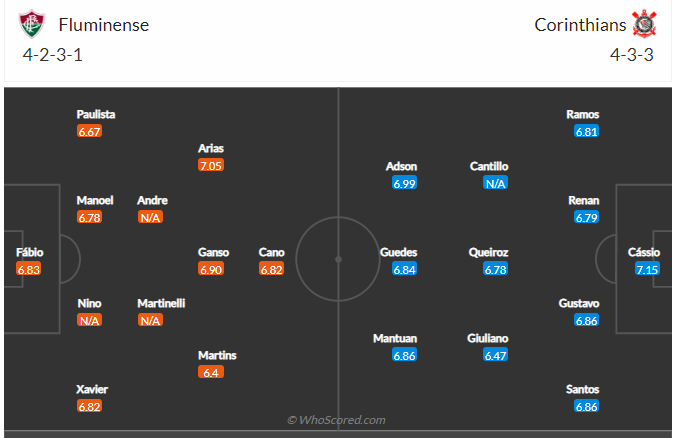Click player name Mantuan
The image size is (680, 438).
tap(395, 339)
